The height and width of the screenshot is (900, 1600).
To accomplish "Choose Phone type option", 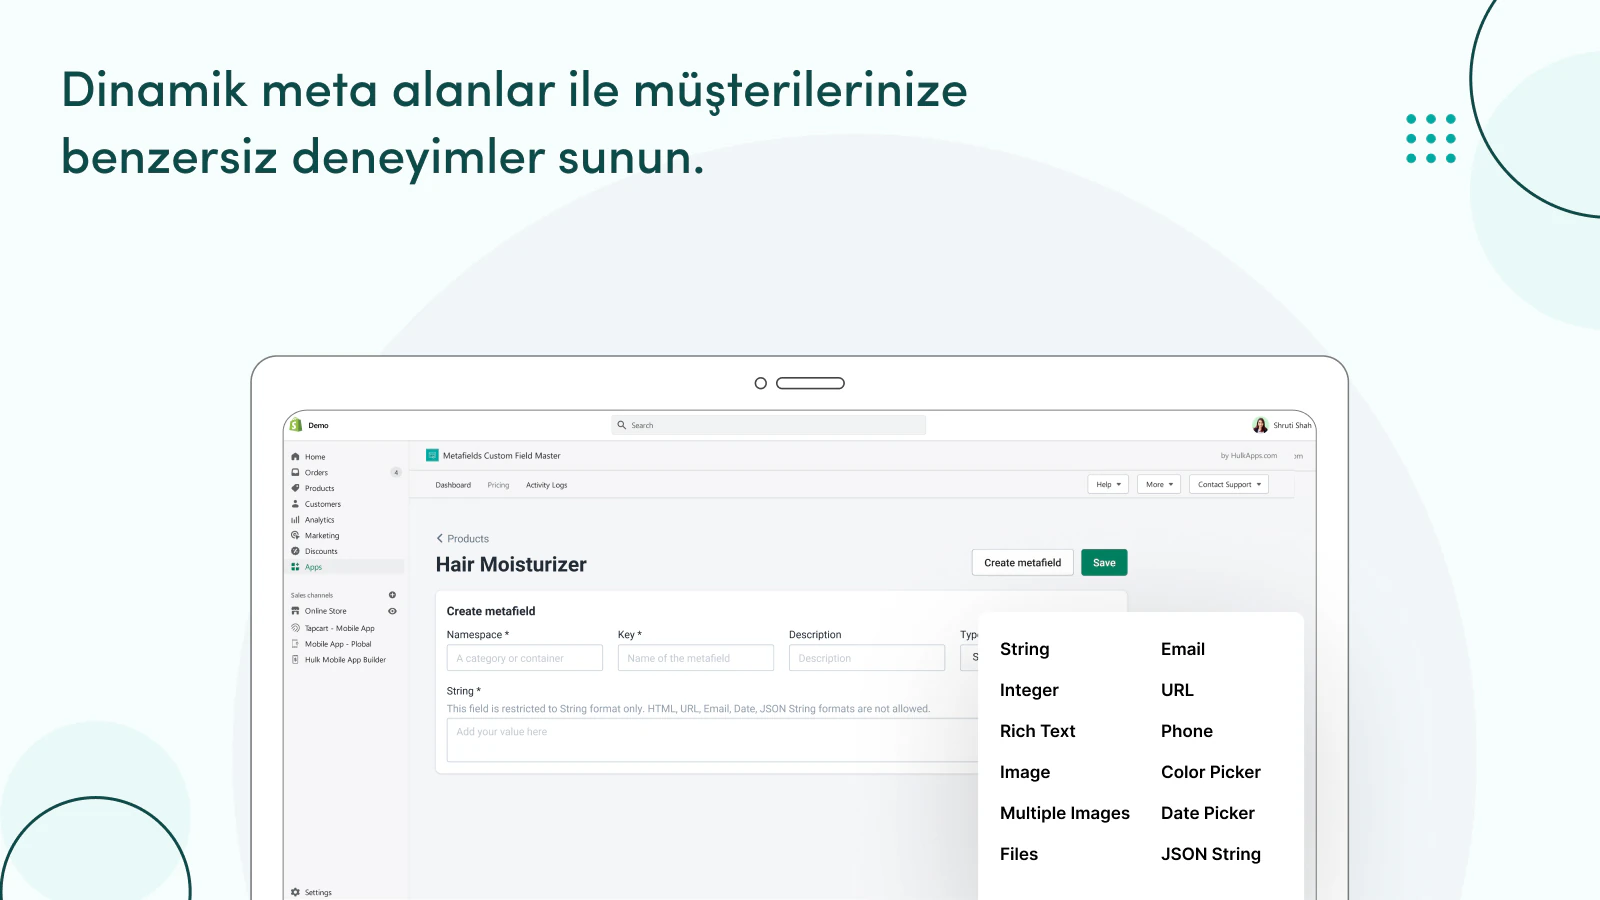I will click(1187, 732).
